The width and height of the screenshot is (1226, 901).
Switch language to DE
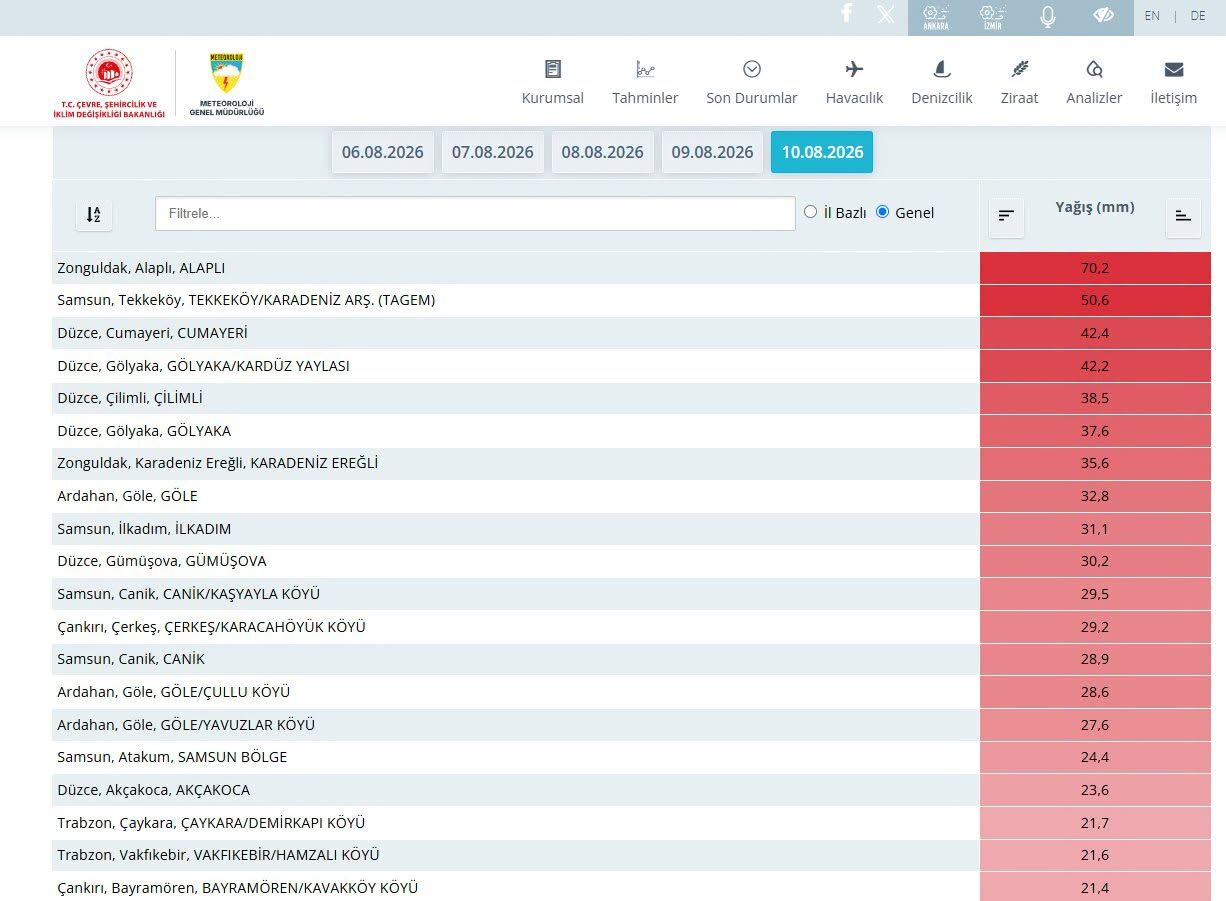click(x=1198, y=16)
